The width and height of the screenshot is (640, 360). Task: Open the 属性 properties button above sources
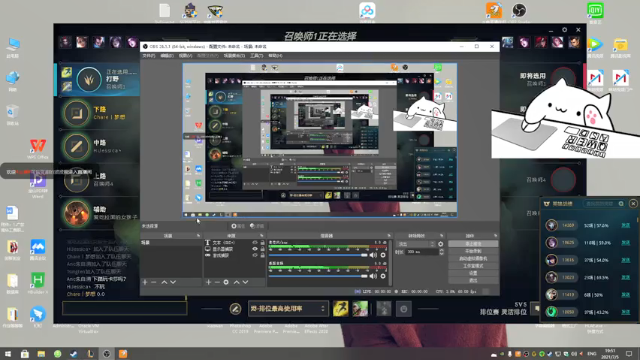[238, 226]
